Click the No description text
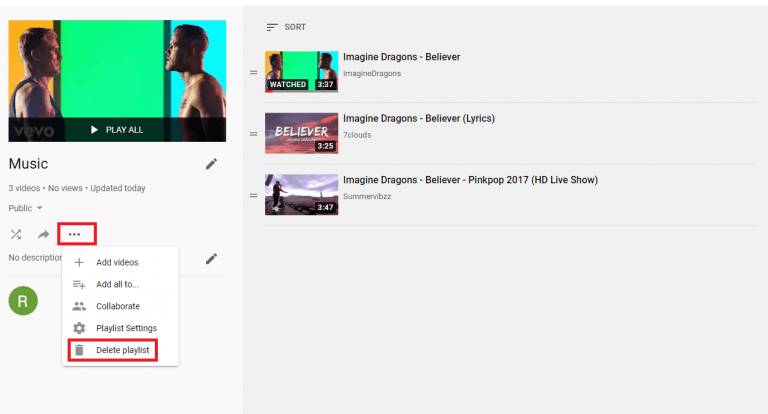Viewport: 768px width, 414px height. click(35, 258)
